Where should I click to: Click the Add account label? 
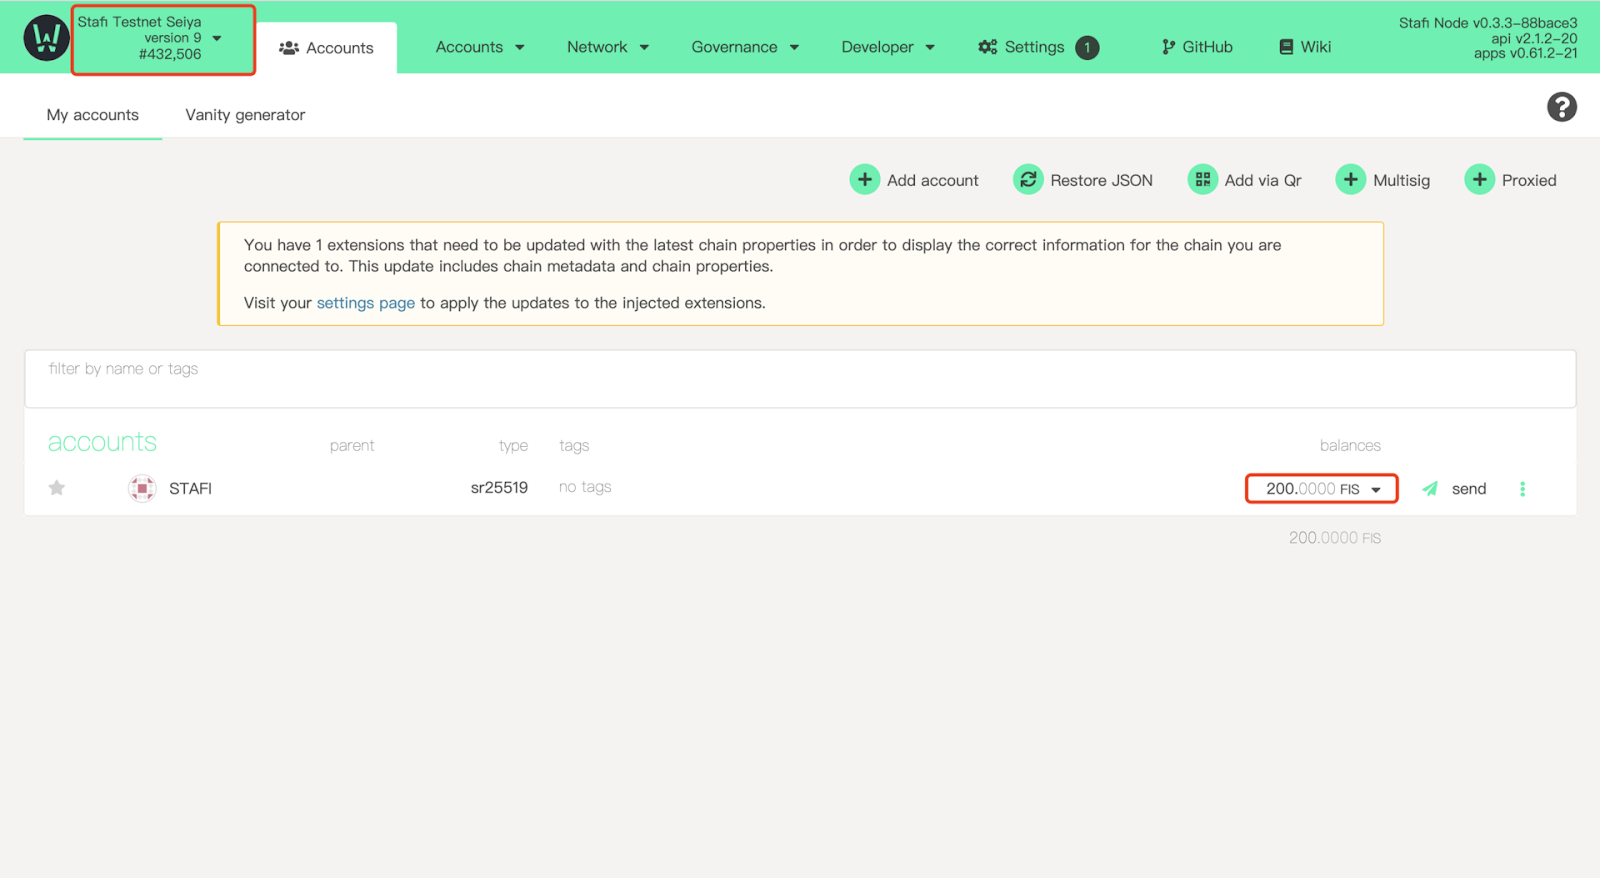[x=933, y=180]
